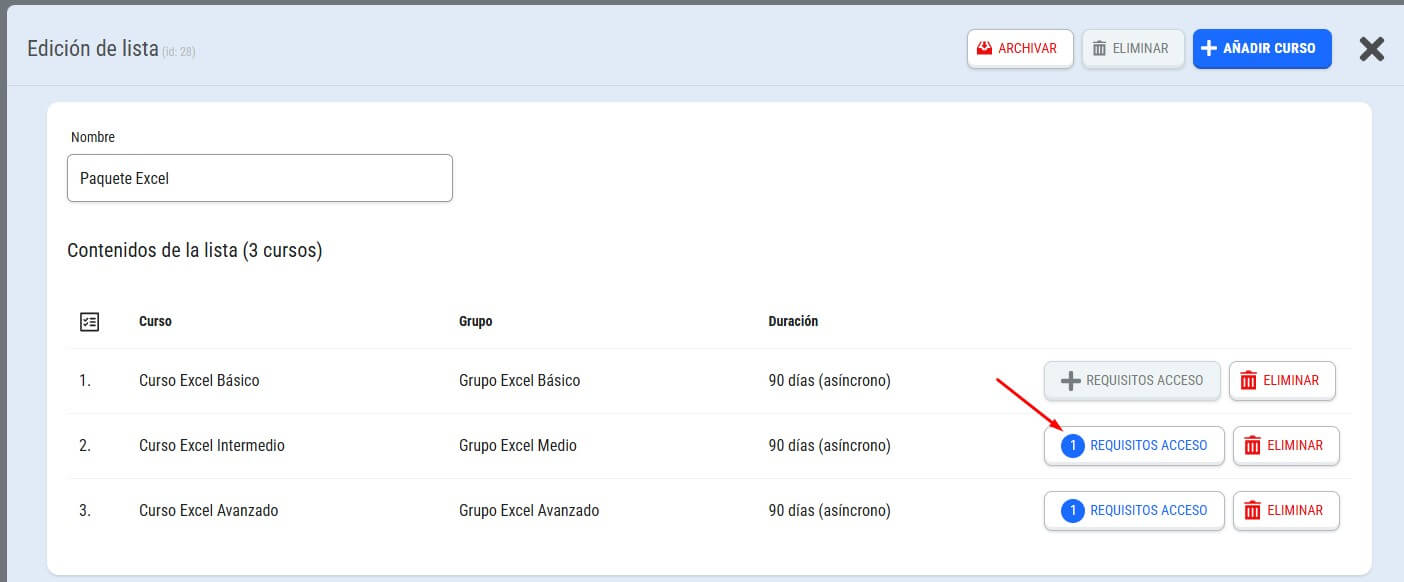This screenshot has height=582, width=1404.
Task: Click the Contenidos de la lista heading
Action: pyautogui.click(x=194, y=251)
